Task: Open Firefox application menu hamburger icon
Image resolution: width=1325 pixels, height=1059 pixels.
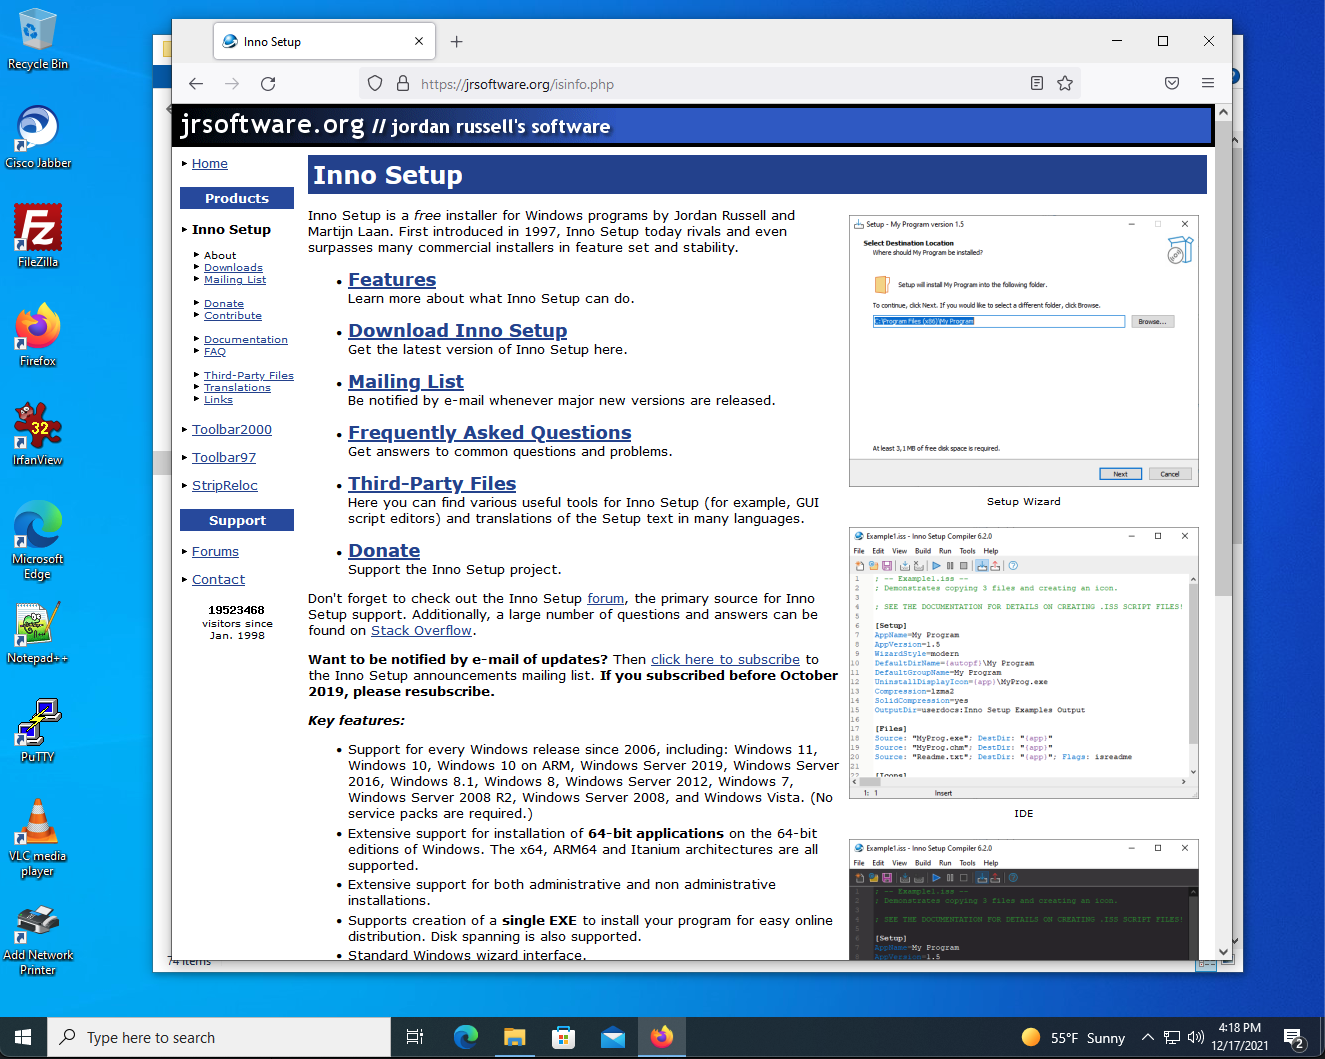Action: click(1208, 84)
